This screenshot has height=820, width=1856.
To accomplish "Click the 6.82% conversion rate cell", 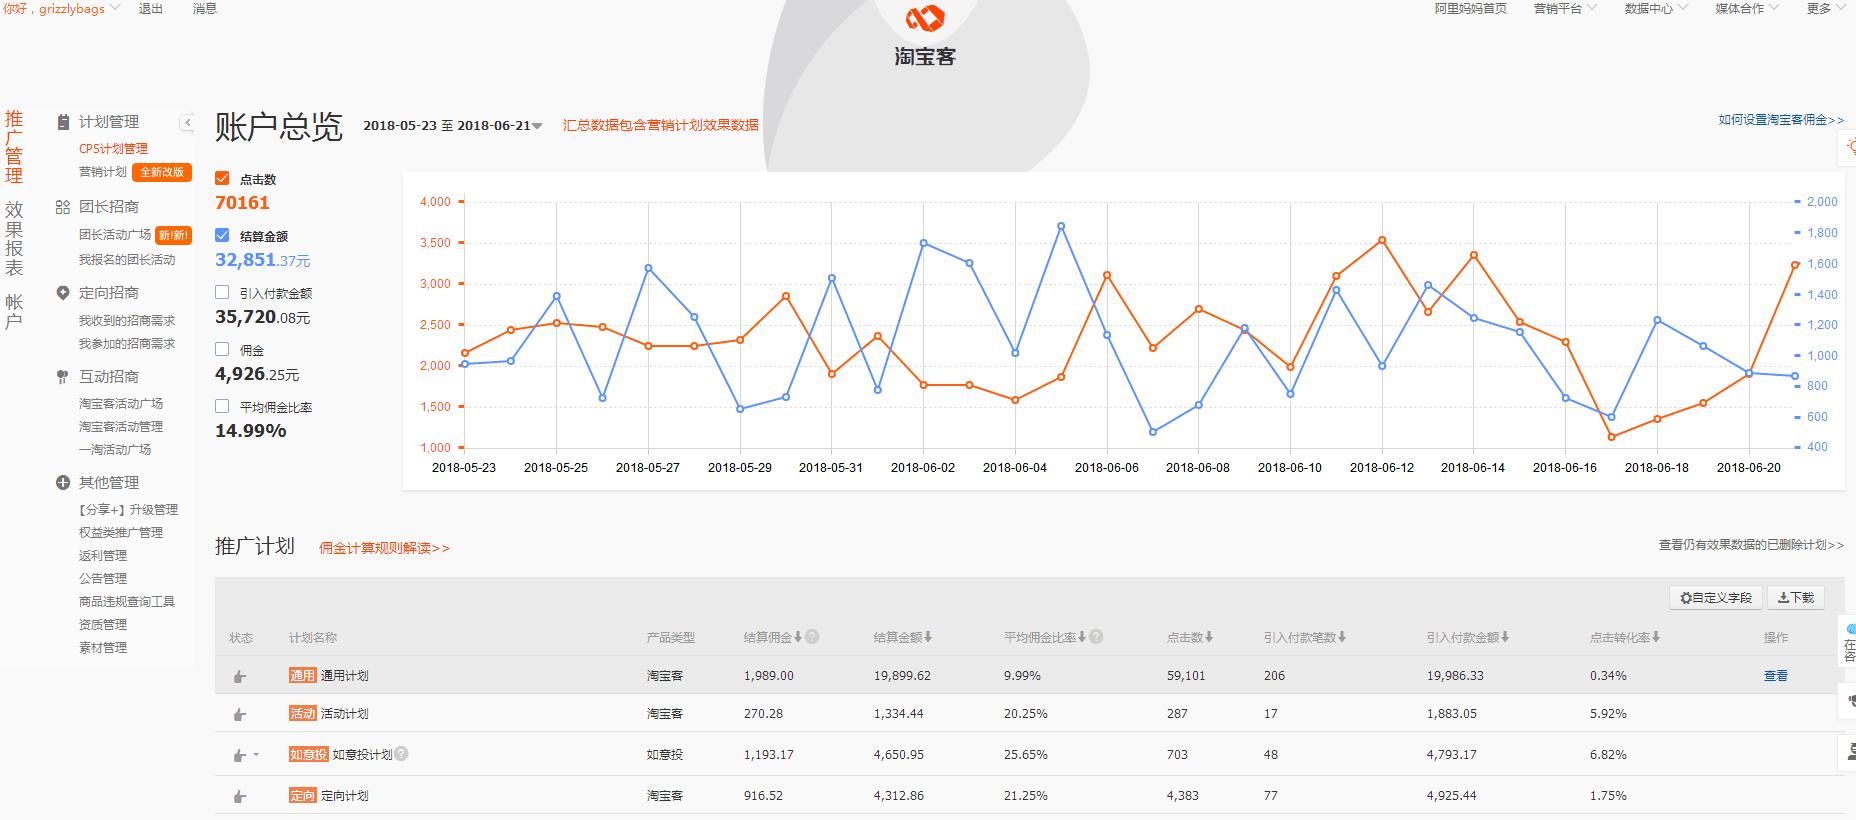I will (1608, 755).
